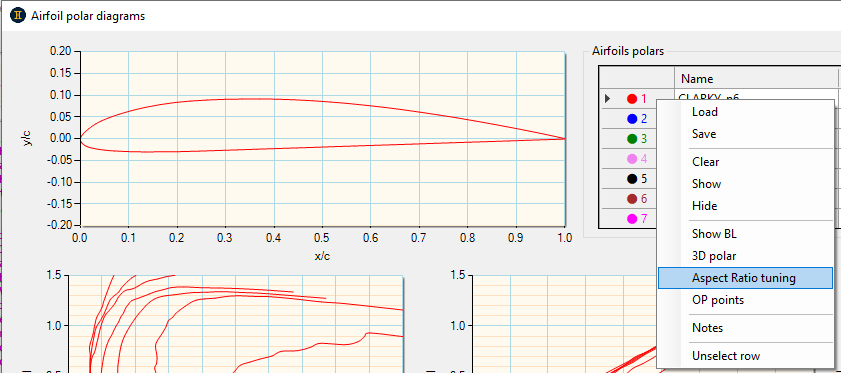Click the red color dot of polar 1

(631, 99)
